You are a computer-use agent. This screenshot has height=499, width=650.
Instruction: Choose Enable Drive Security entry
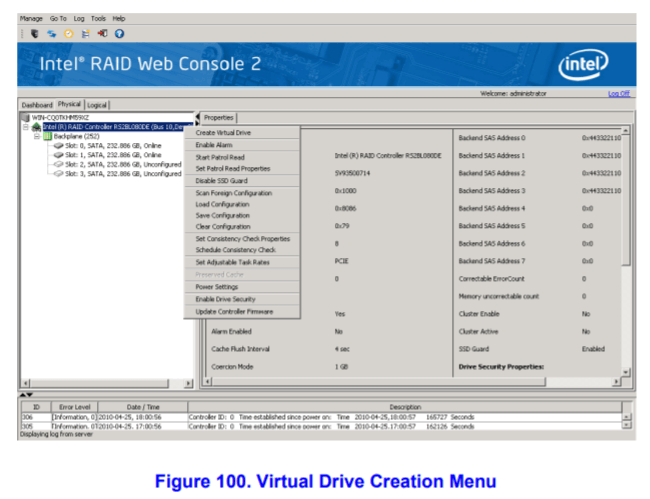pos(242,299)
